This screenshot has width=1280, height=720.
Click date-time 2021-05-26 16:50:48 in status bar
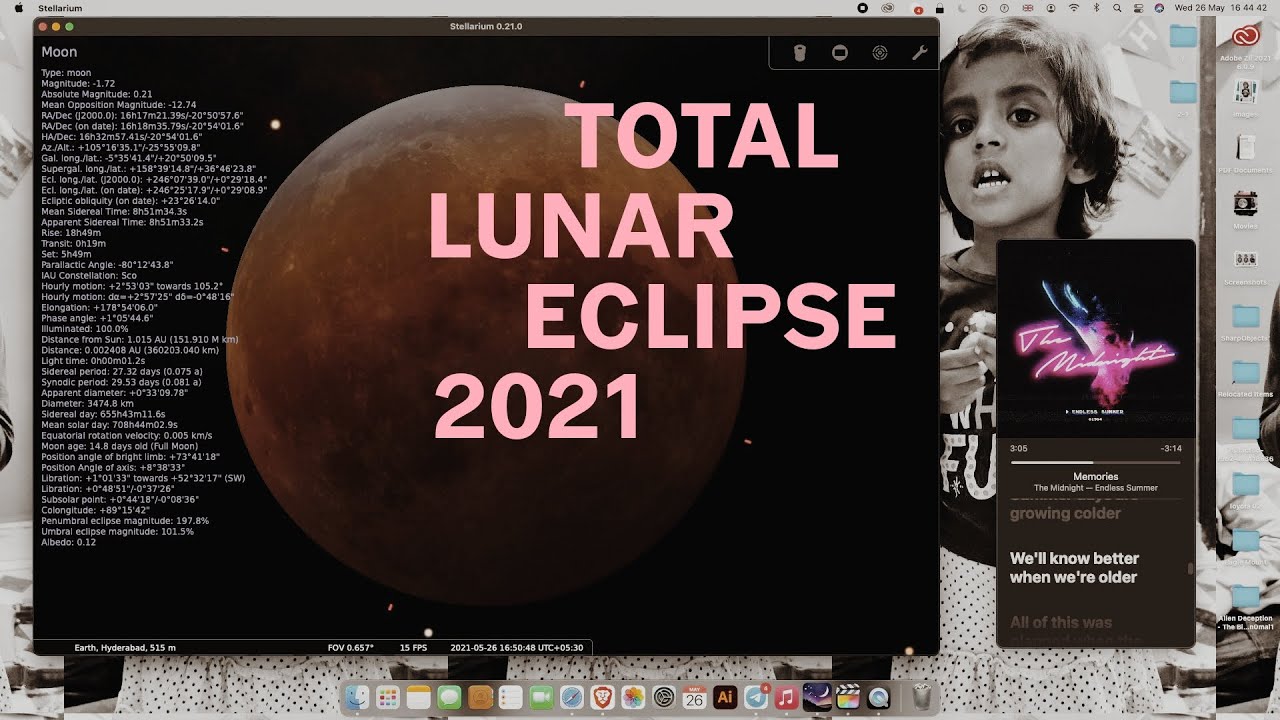[519, 648]
